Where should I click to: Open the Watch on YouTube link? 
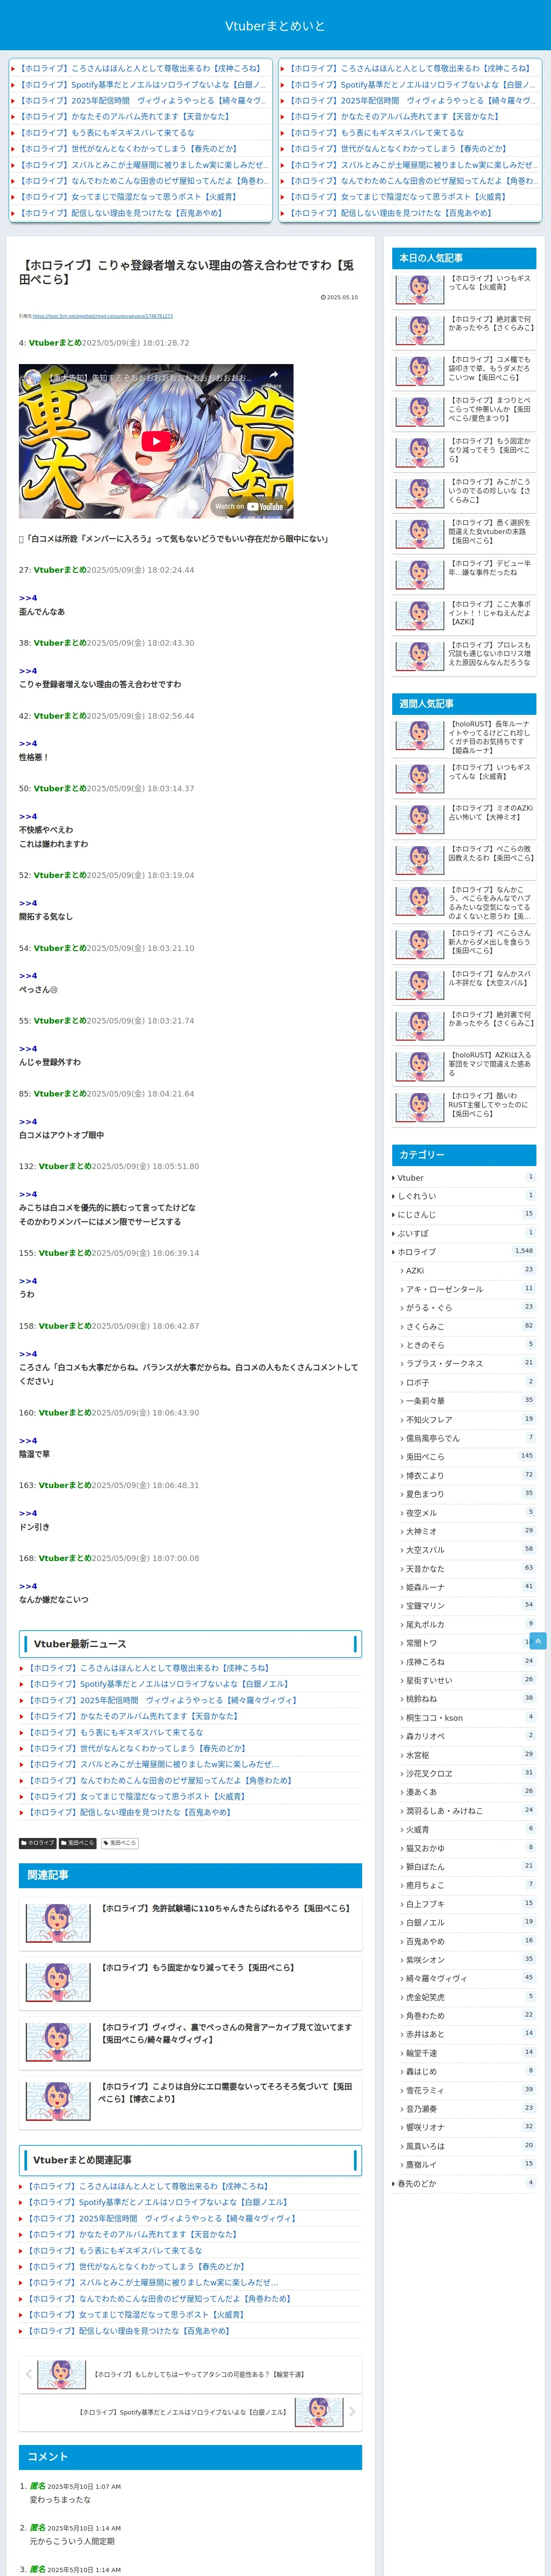[249, 506]
